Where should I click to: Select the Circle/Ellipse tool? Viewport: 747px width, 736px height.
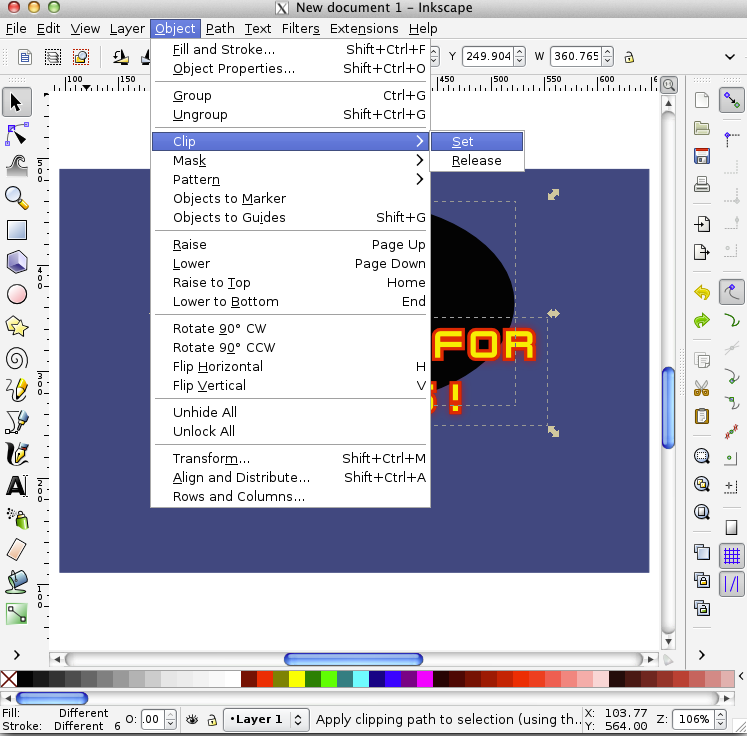tap(17, 294)
